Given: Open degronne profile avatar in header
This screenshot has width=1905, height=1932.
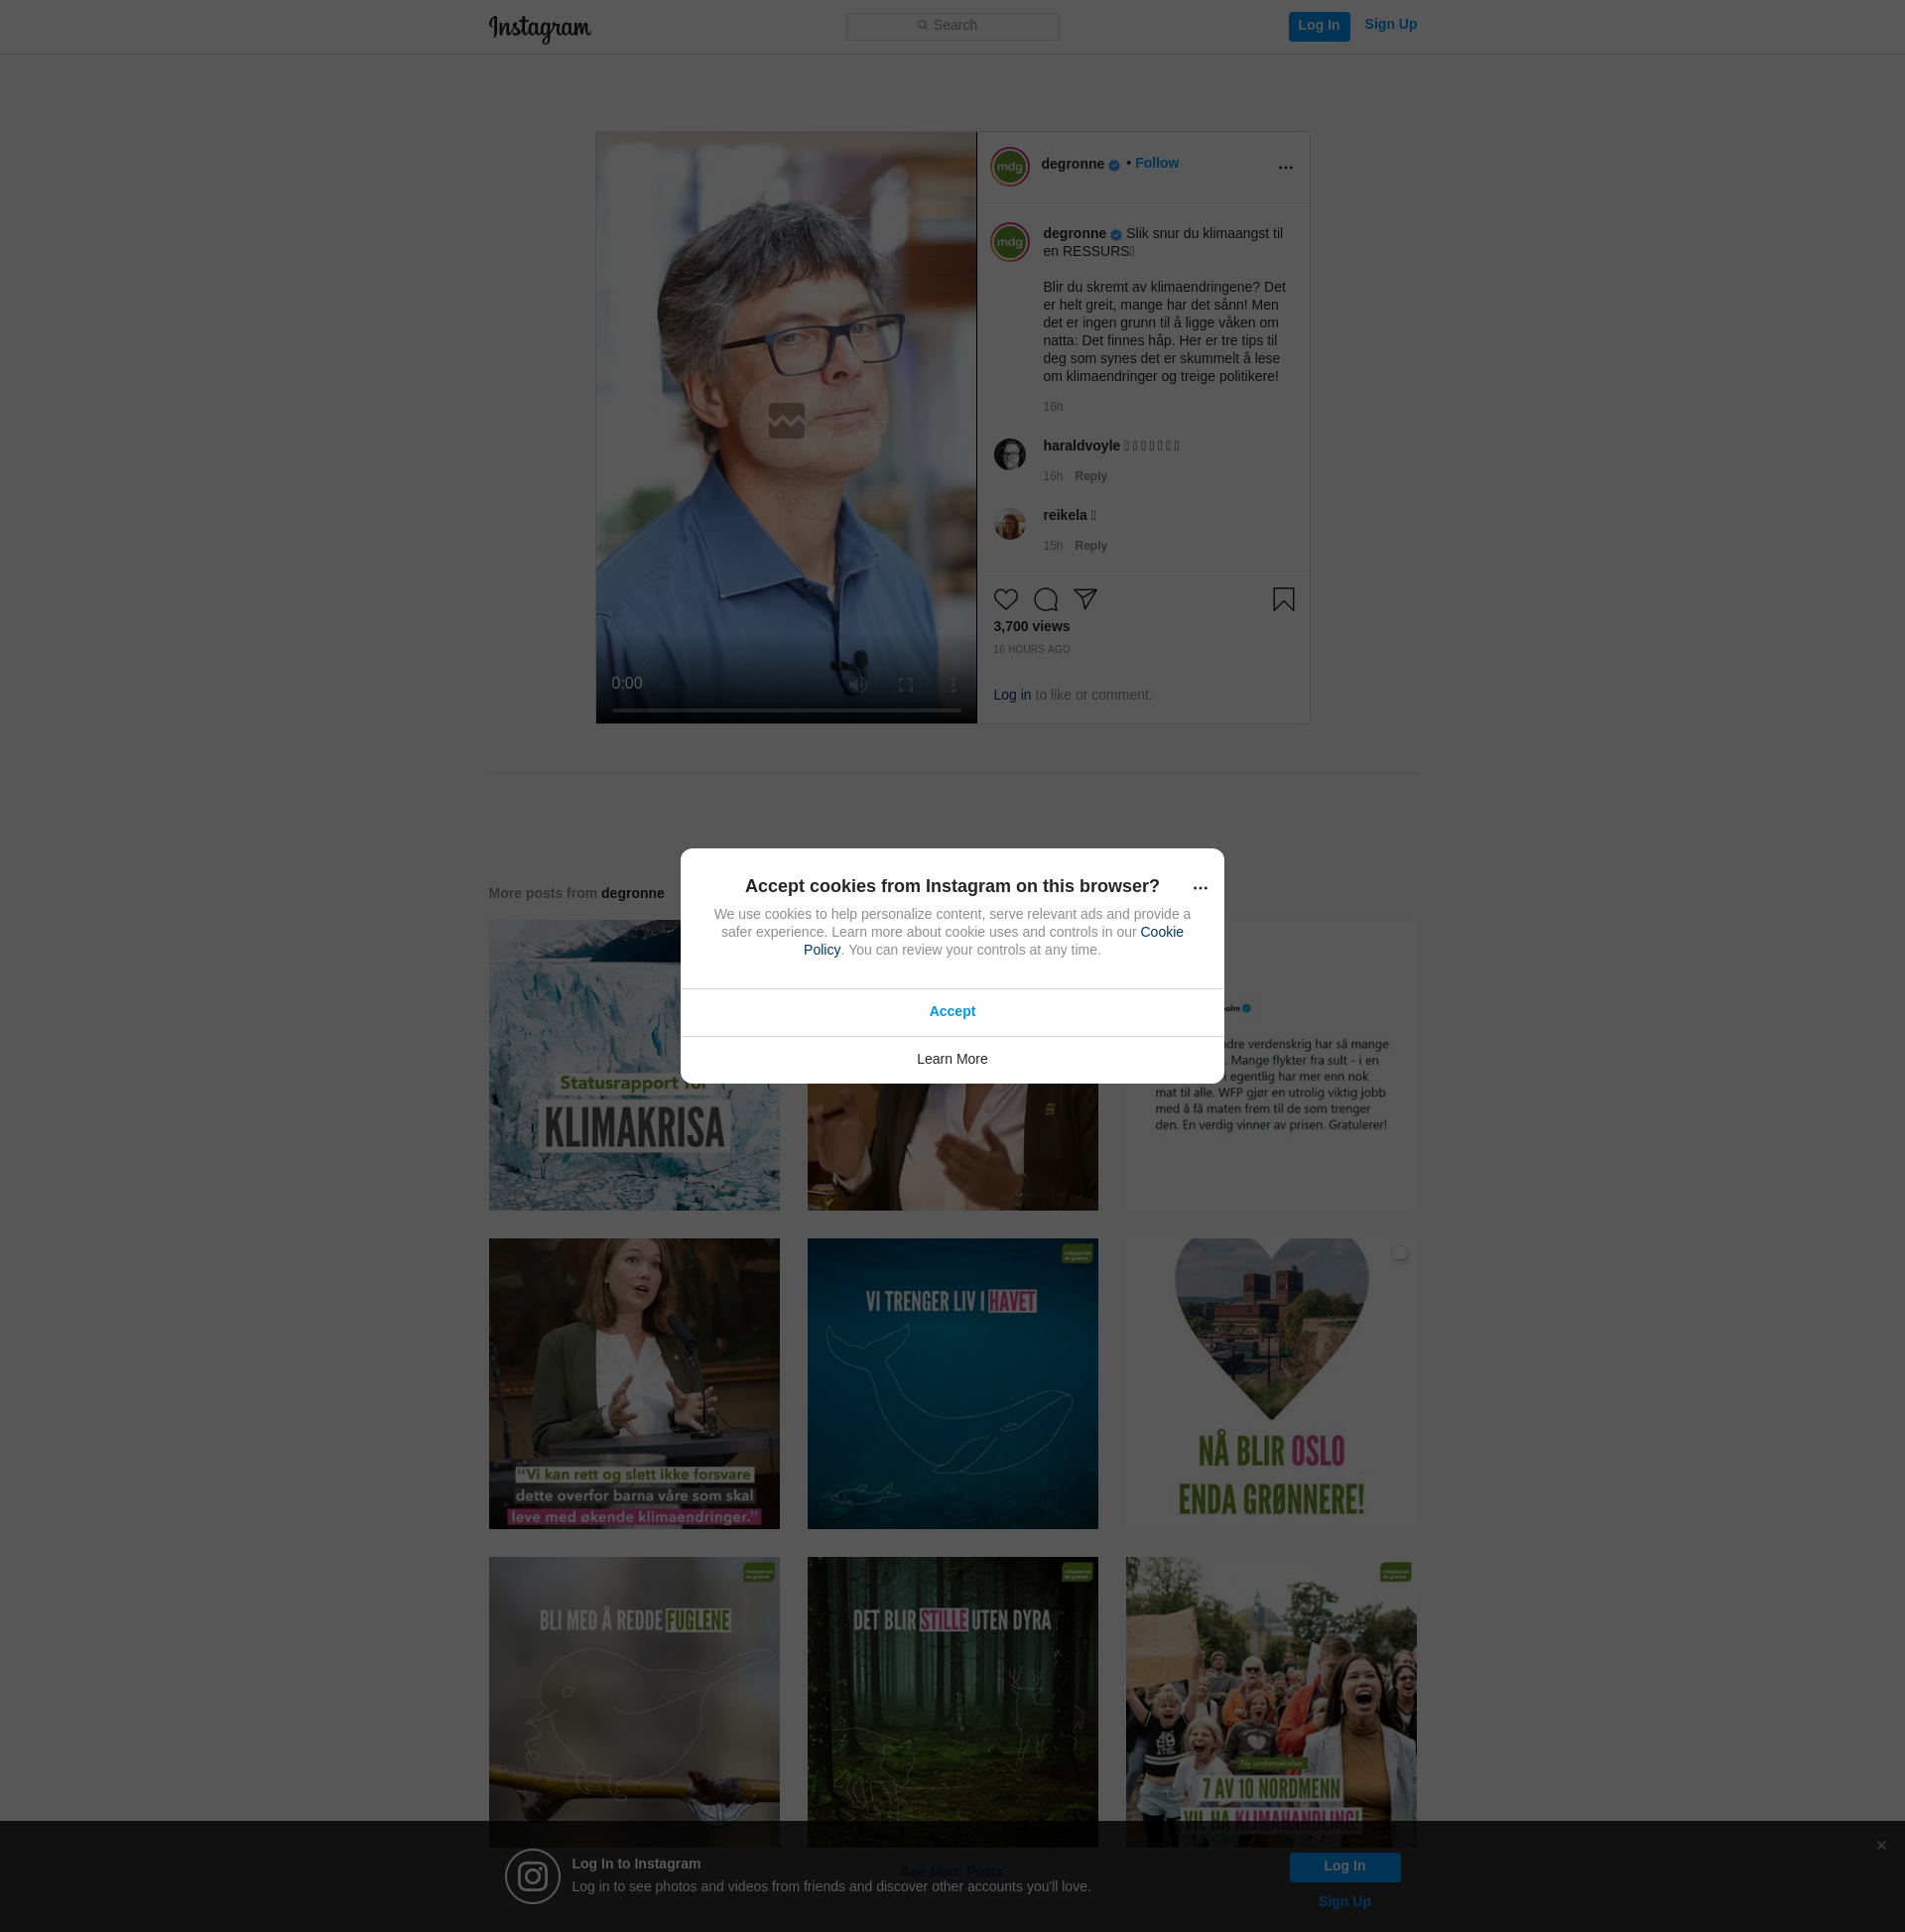Looking at the screenshot, I should (x=1009, y=167).
